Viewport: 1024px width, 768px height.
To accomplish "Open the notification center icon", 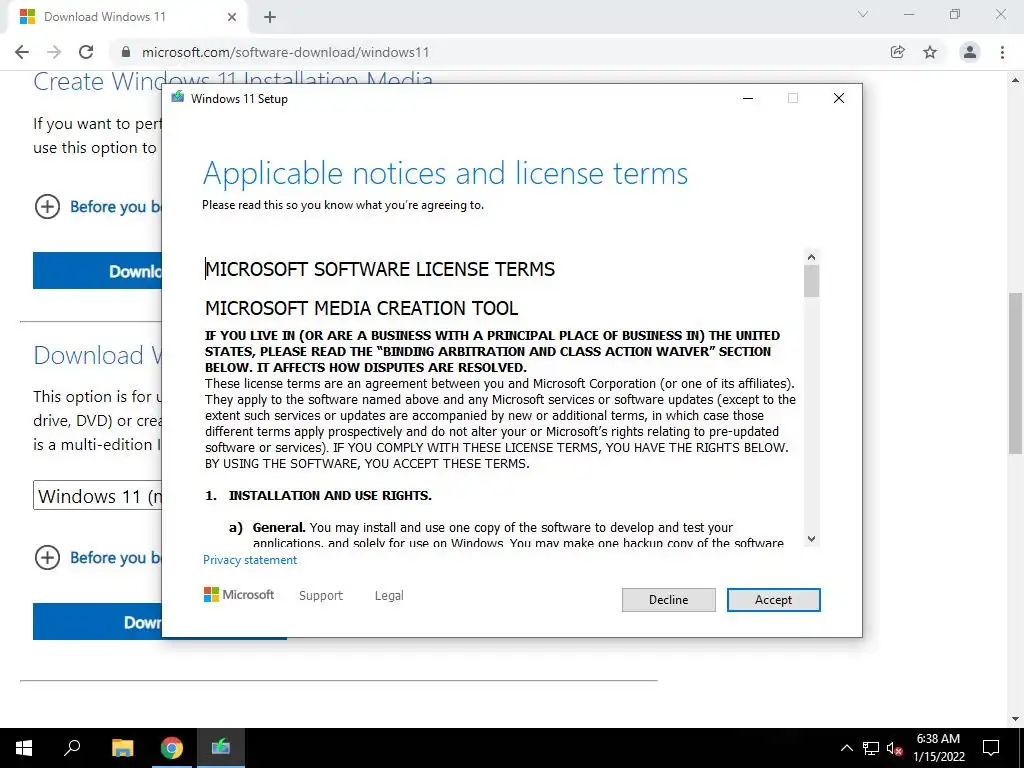I will click(991, 748).
